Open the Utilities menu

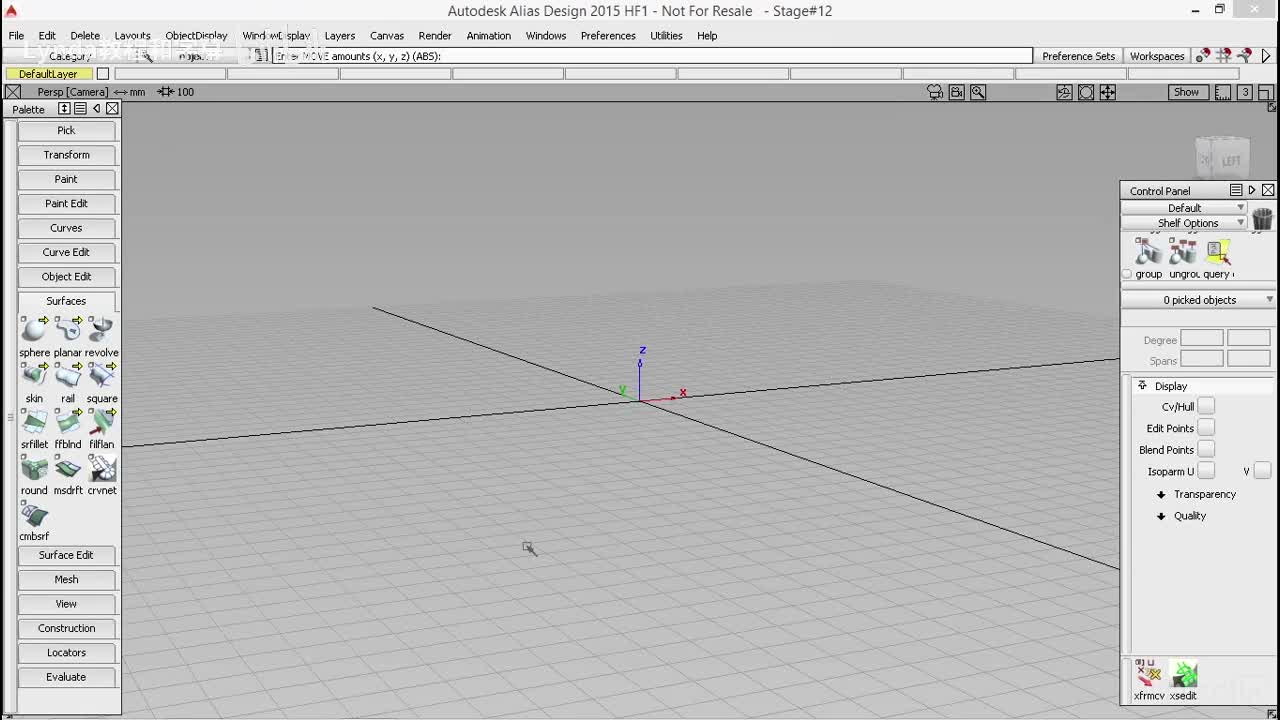click(666, 36)
